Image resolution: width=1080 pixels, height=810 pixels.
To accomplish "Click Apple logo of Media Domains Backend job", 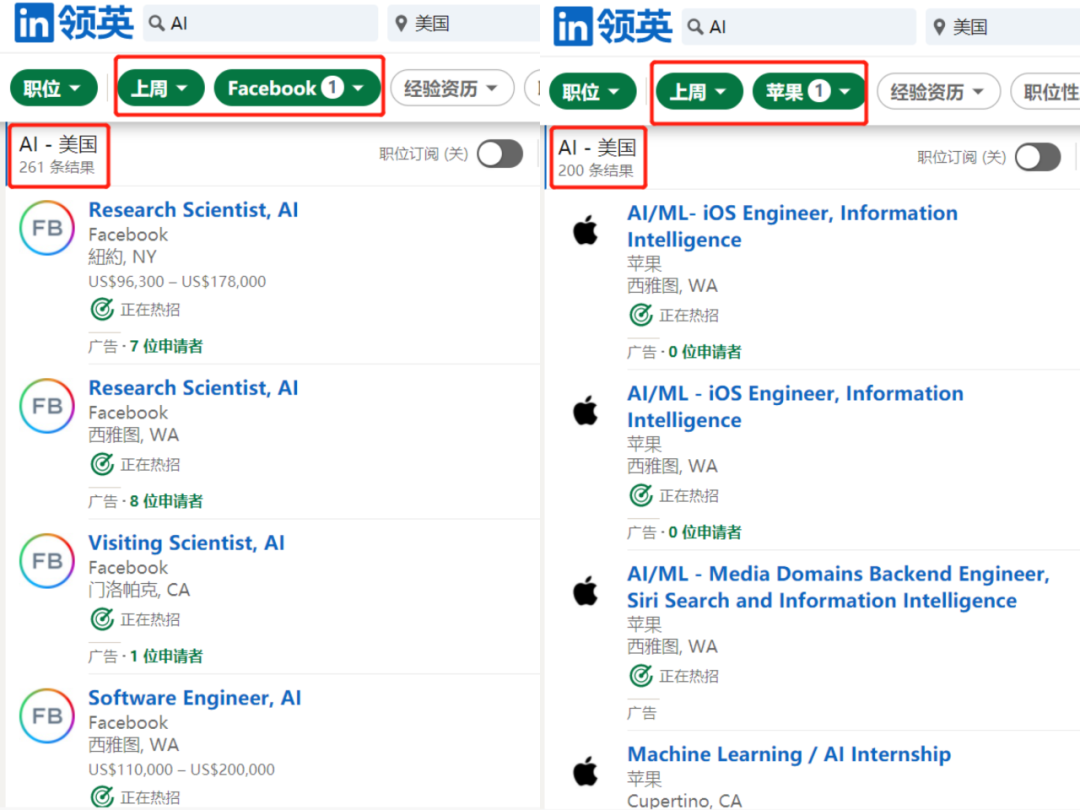I will 585,591.
